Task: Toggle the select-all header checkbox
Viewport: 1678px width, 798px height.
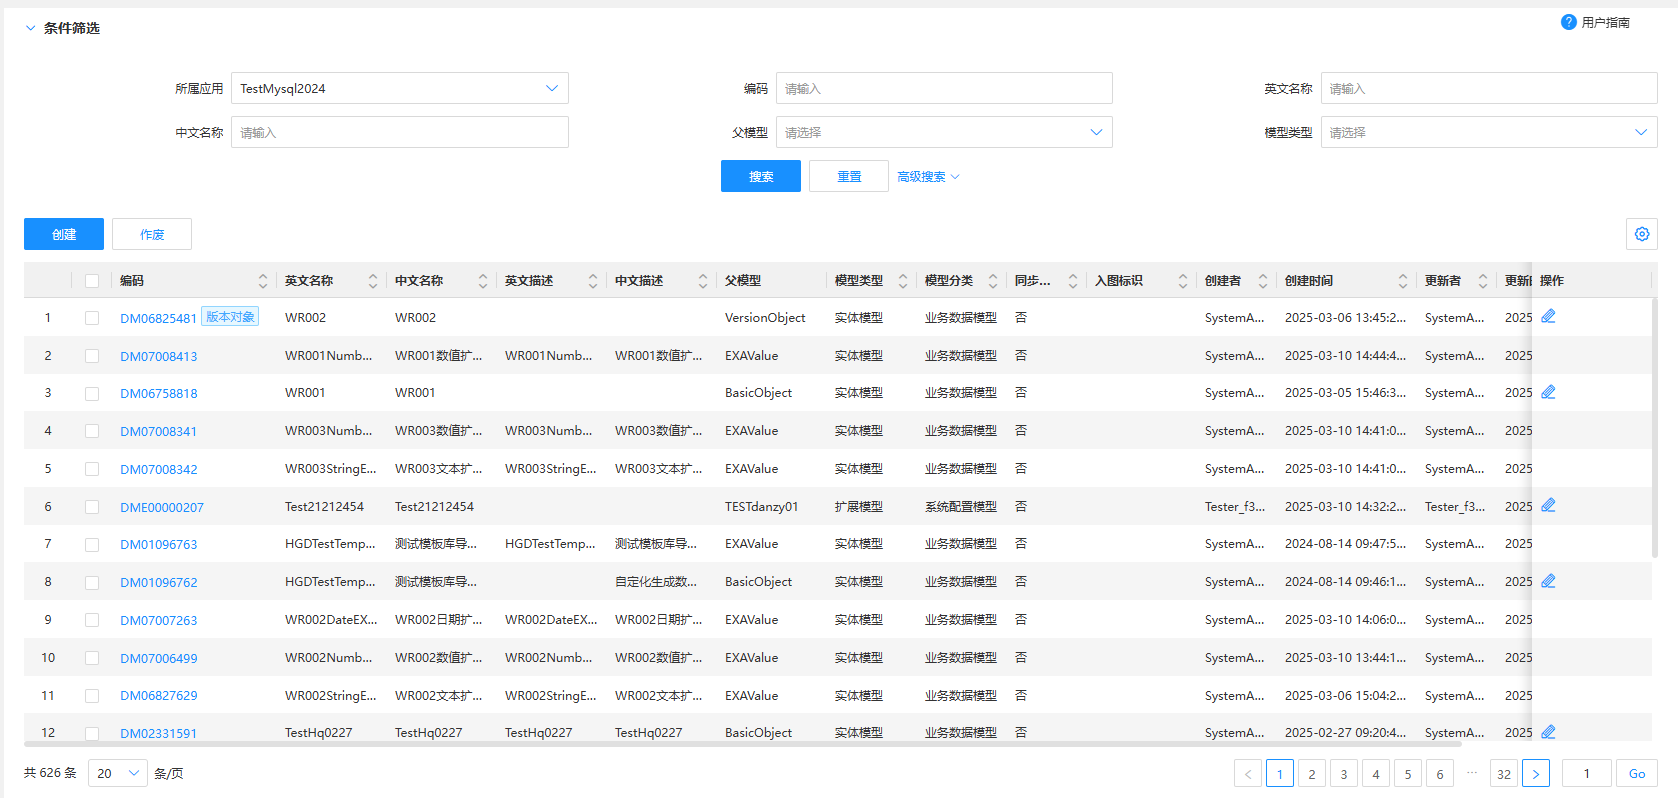Action: point(92,281)
